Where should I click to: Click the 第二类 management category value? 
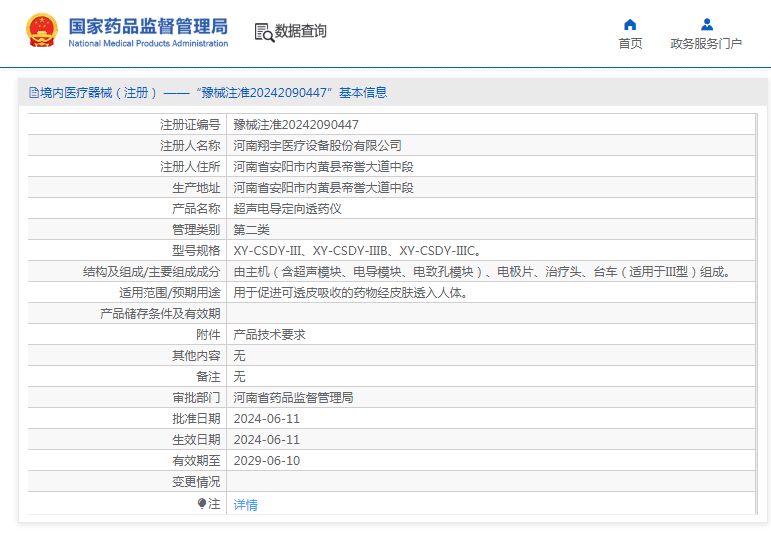[x=251, y=230]
